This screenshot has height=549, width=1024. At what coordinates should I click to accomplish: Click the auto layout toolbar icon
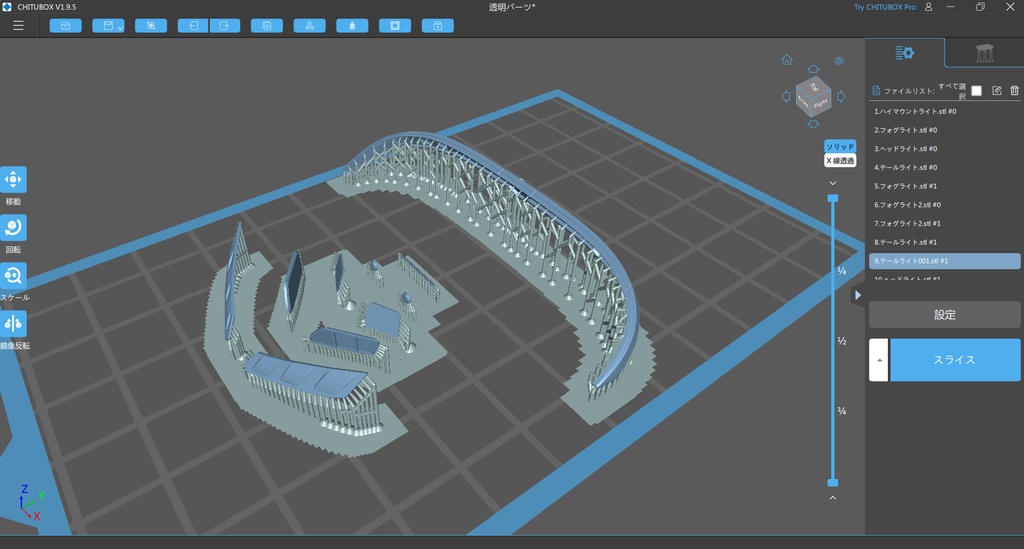click(x=310, y=25)
